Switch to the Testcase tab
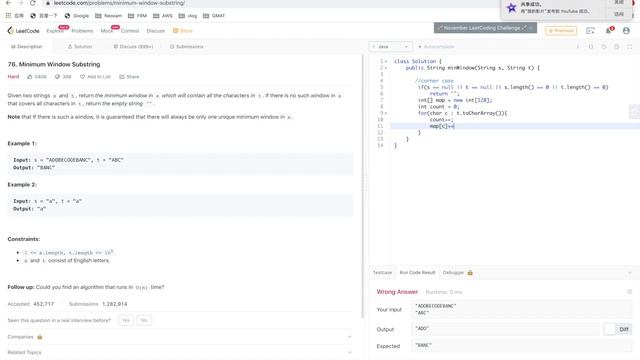The height and width of the screenshot is (360, 640). 382,273
